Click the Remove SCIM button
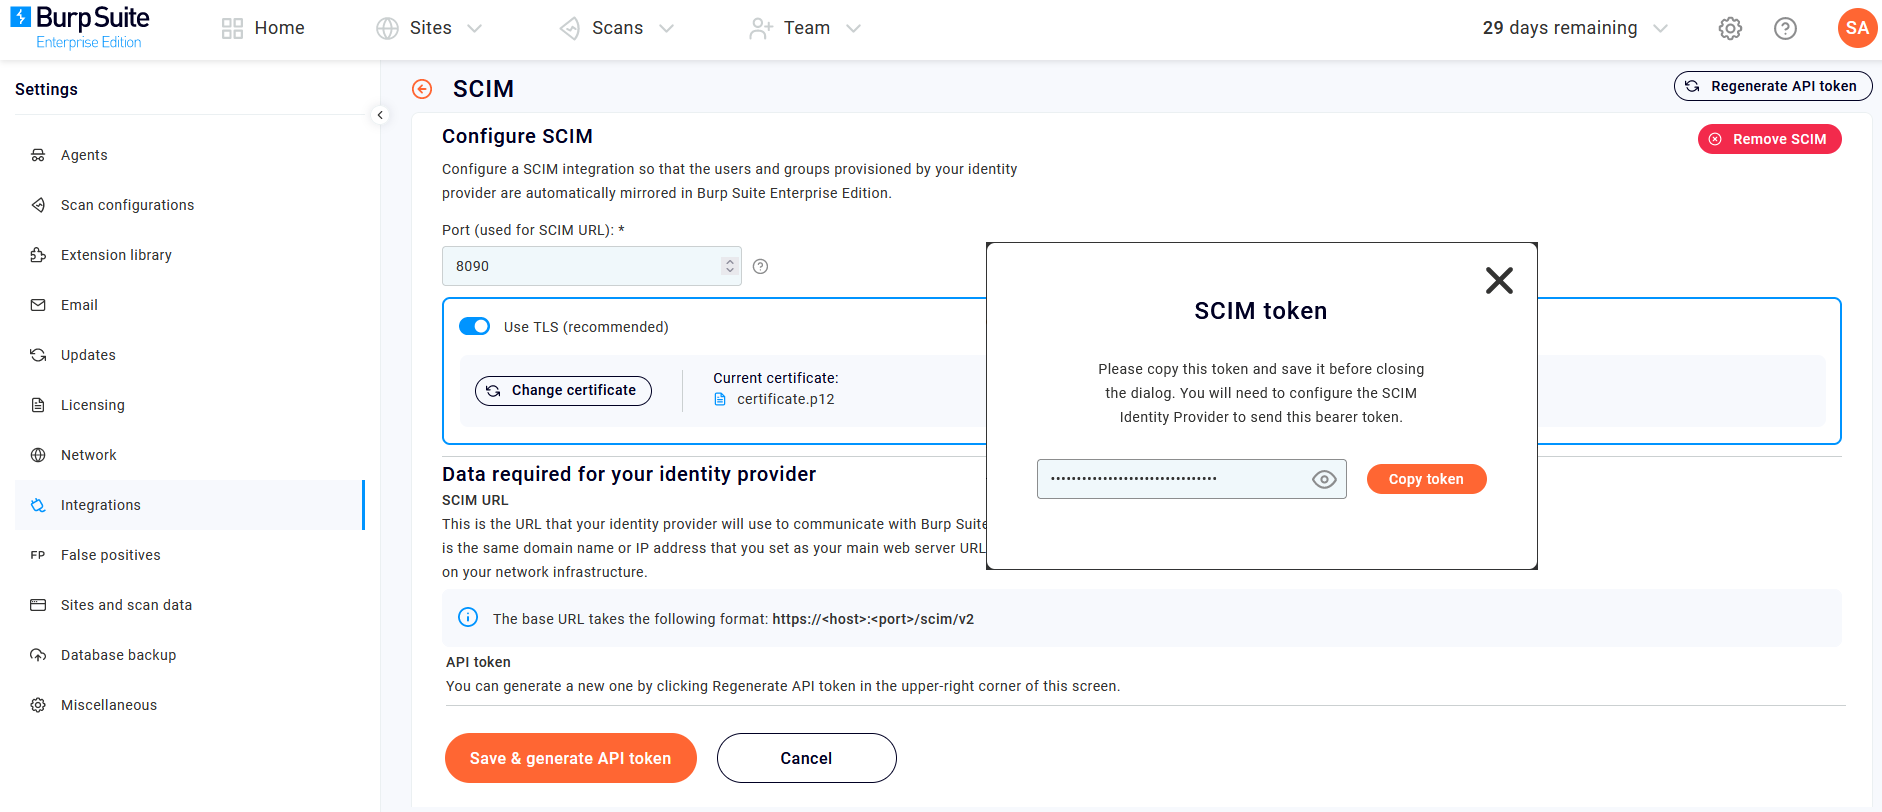 (x=1769, y=139)
